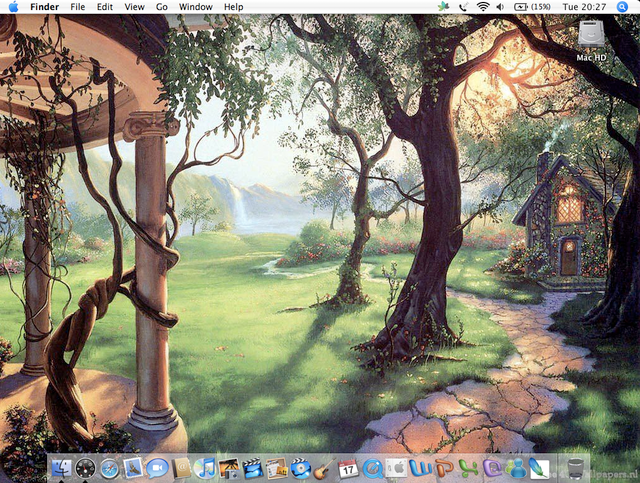Open Microsoft Entourage in dock
640x483 pixels.
pyautogui.click(x=492, y=468)
